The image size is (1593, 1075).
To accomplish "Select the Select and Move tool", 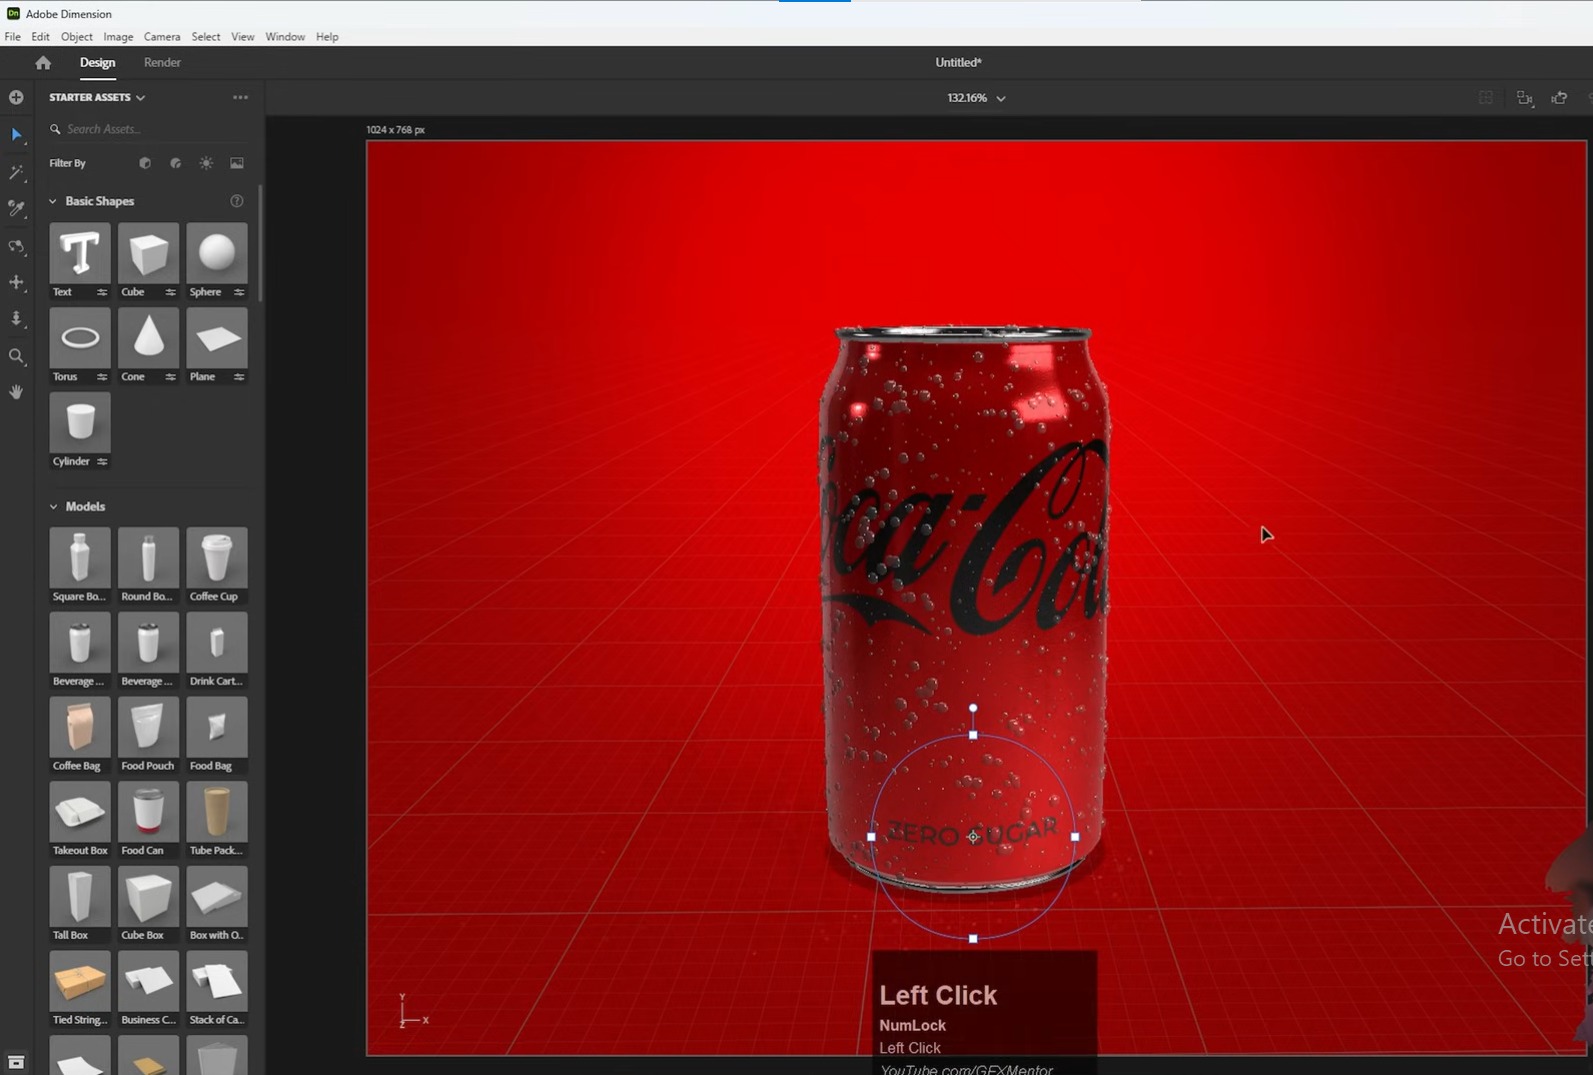I will tap(16, 135).
